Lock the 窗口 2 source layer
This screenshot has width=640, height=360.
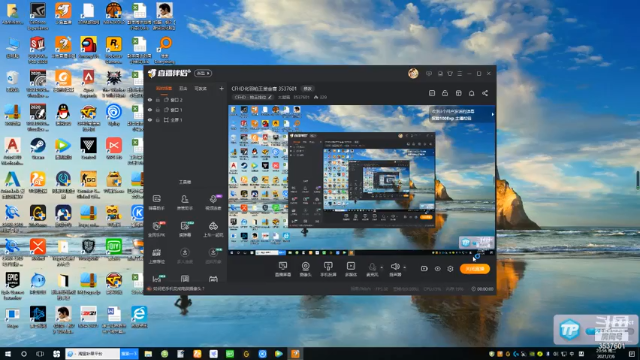click(x=158, y=100)
